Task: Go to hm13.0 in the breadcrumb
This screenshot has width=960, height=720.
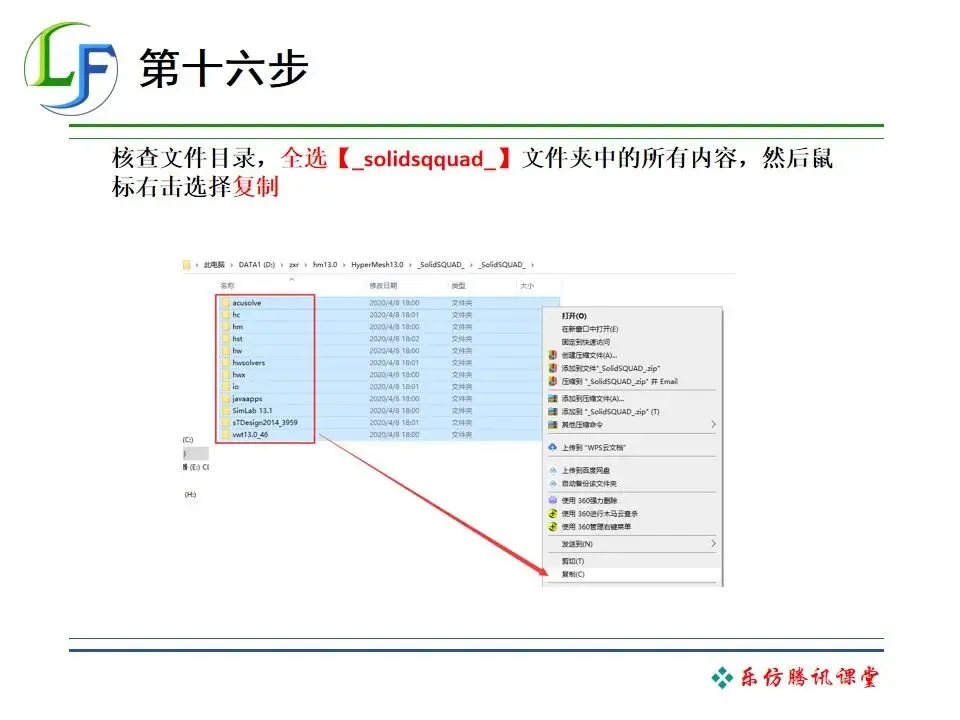Action: pyautogui.click(x=325, y=264)
